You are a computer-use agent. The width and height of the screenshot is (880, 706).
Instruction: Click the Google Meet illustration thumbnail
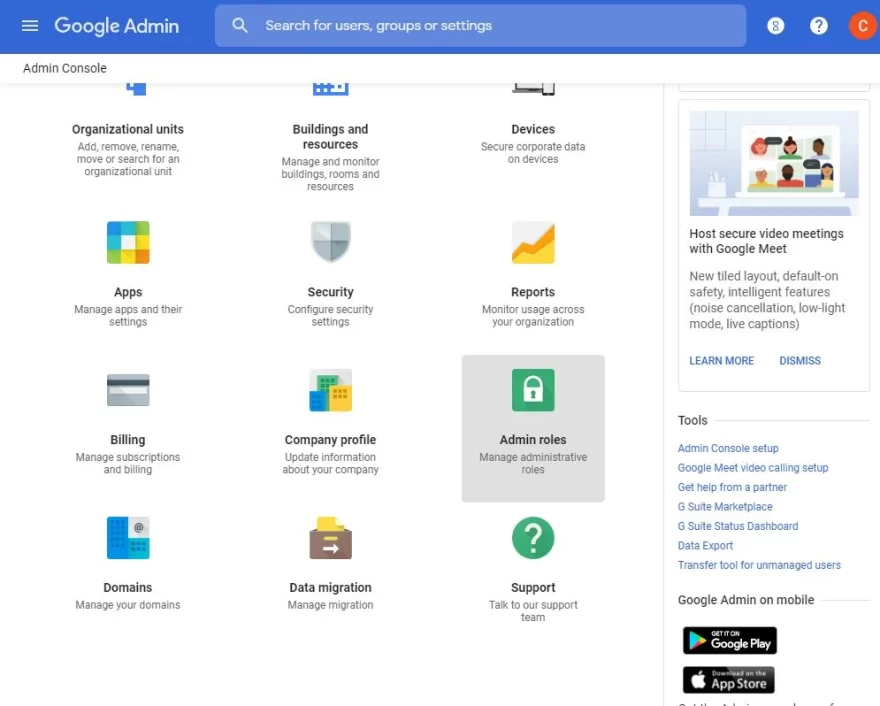coord(774,163)
